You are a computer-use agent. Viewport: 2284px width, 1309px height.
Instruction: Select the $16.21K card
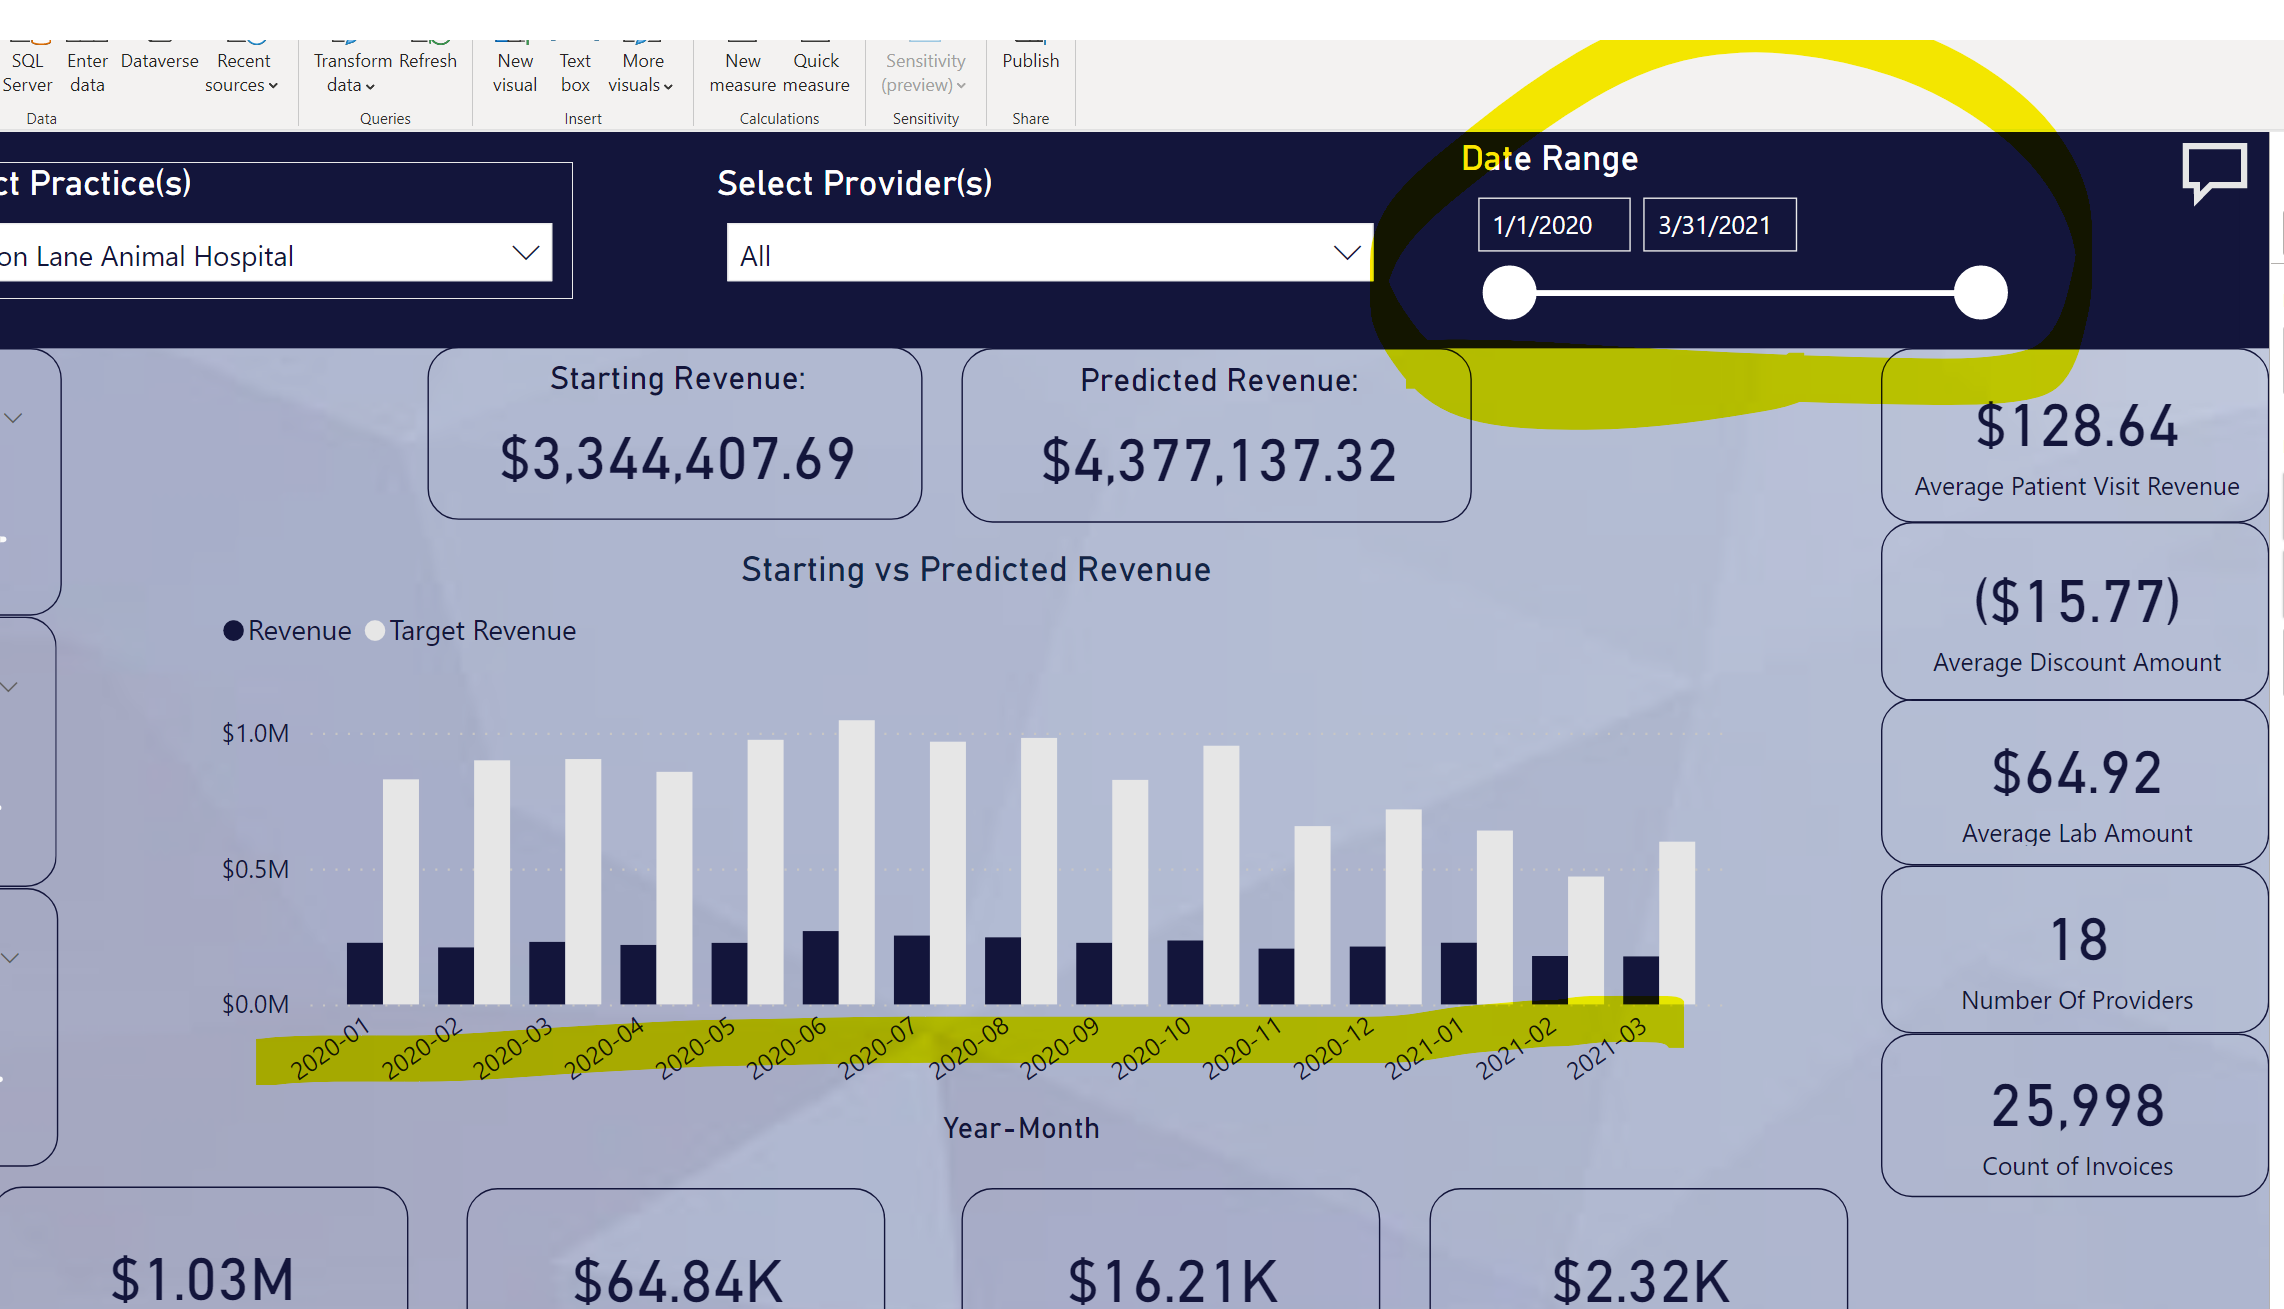1171,1248
